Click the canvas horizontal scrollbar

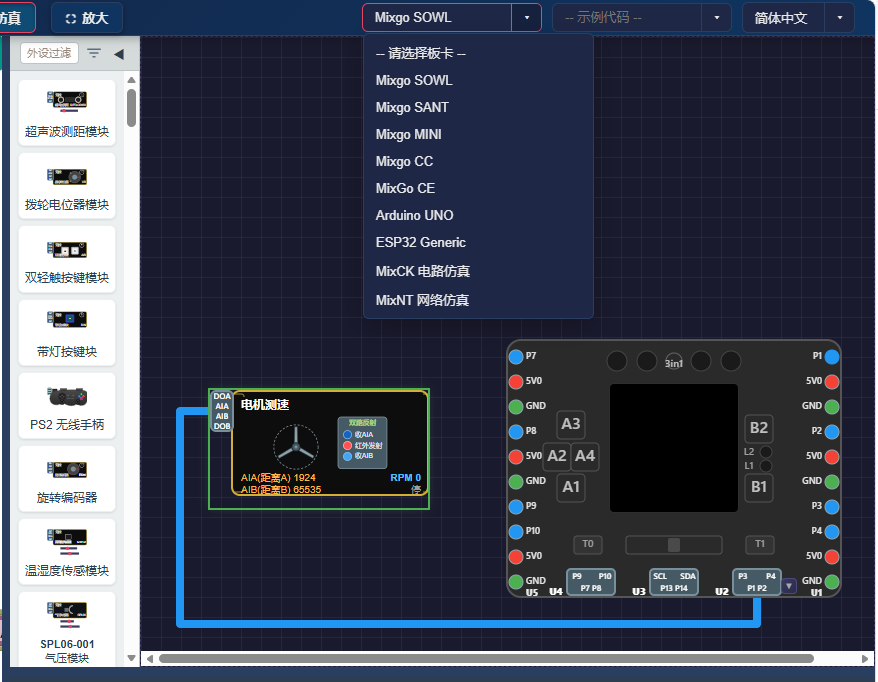tap(486, 658)
